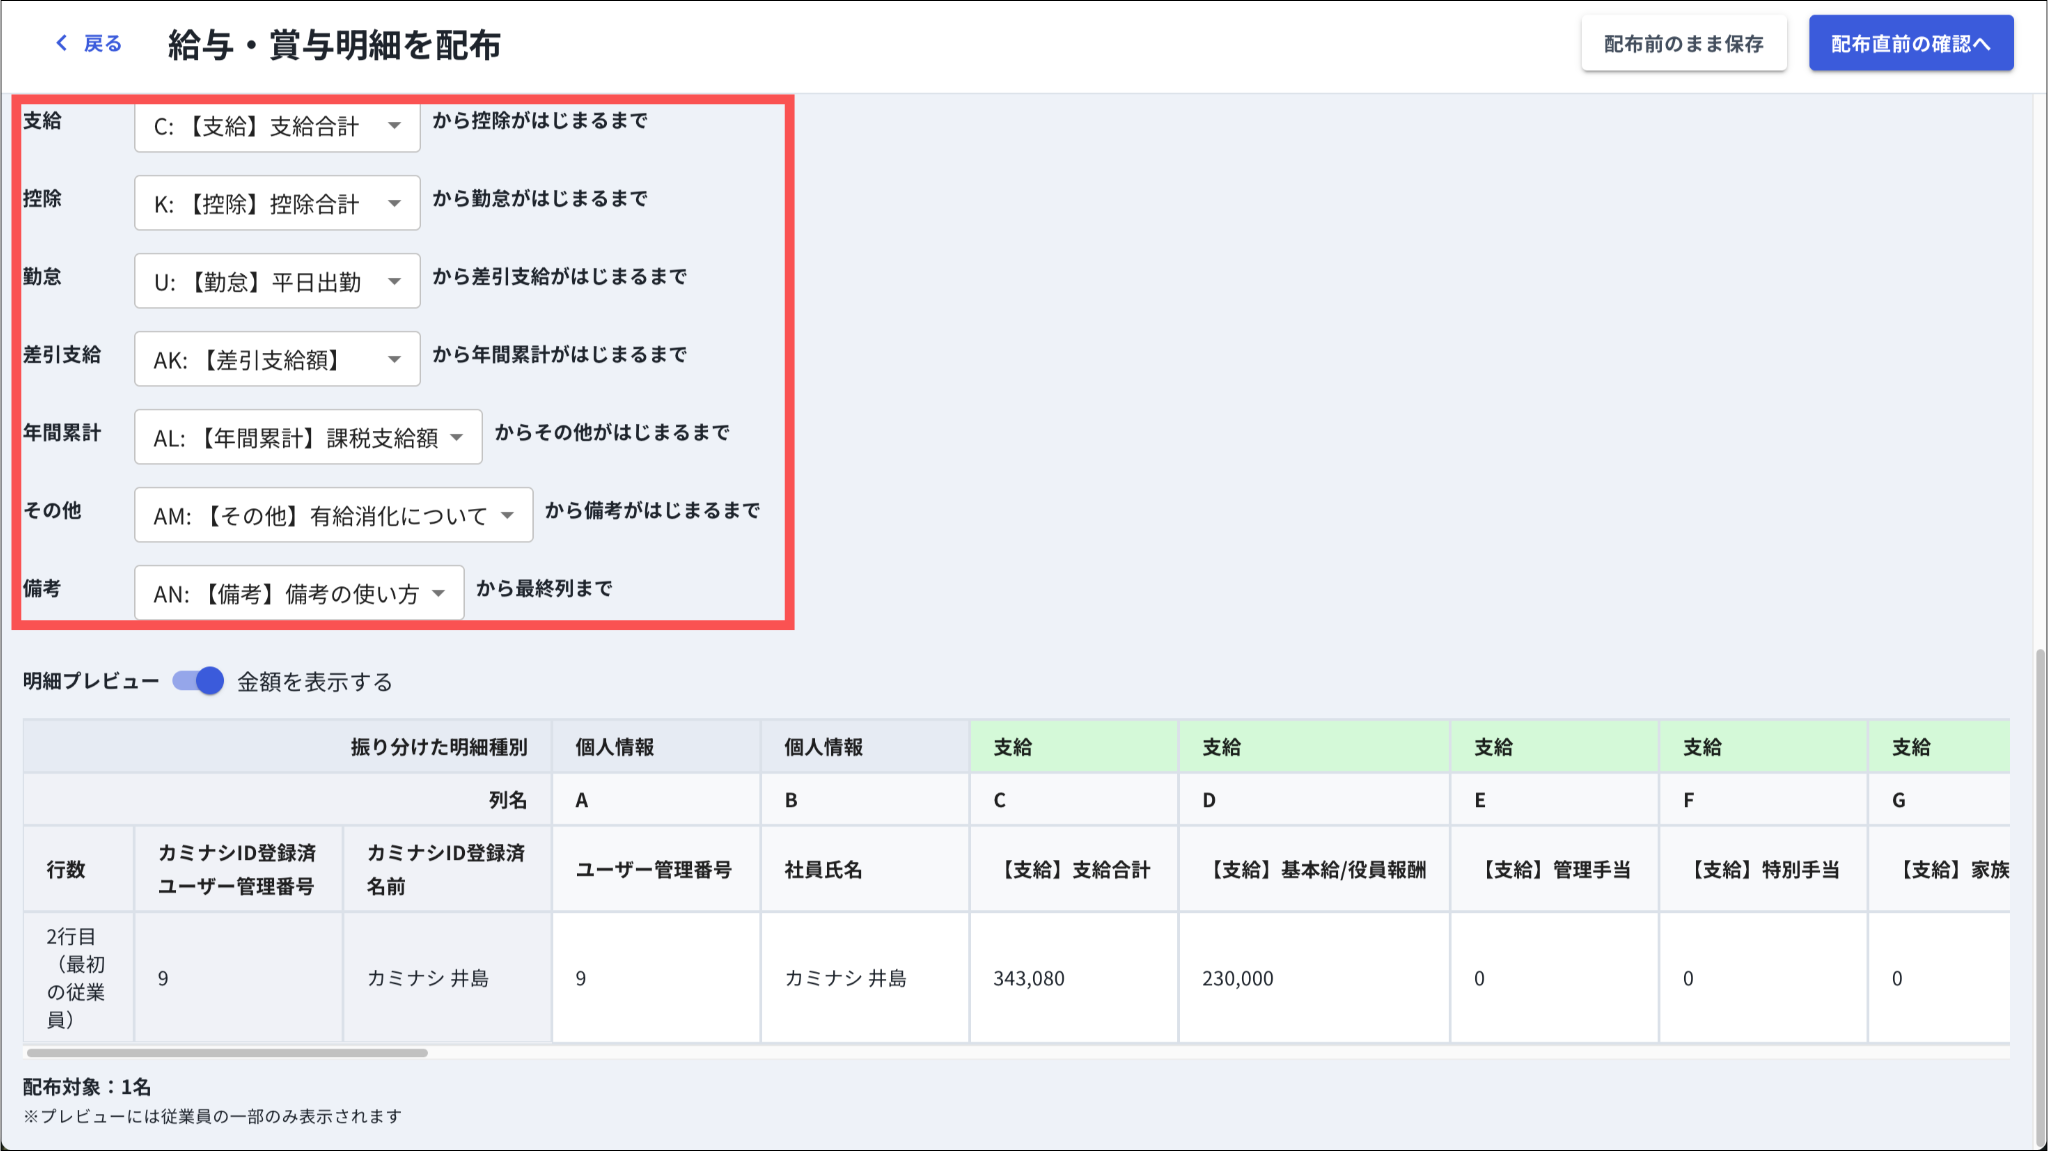
Task: Click arrow on 備考の使い方 dropdown
Action: click(439, 594)
